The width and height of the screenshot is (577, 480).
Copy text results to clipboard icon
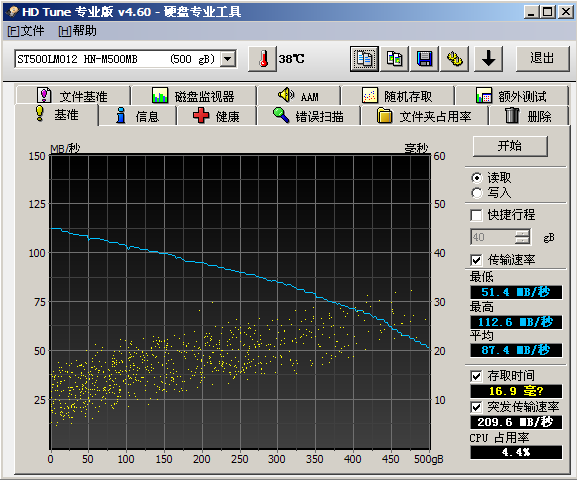coord(364,59)
